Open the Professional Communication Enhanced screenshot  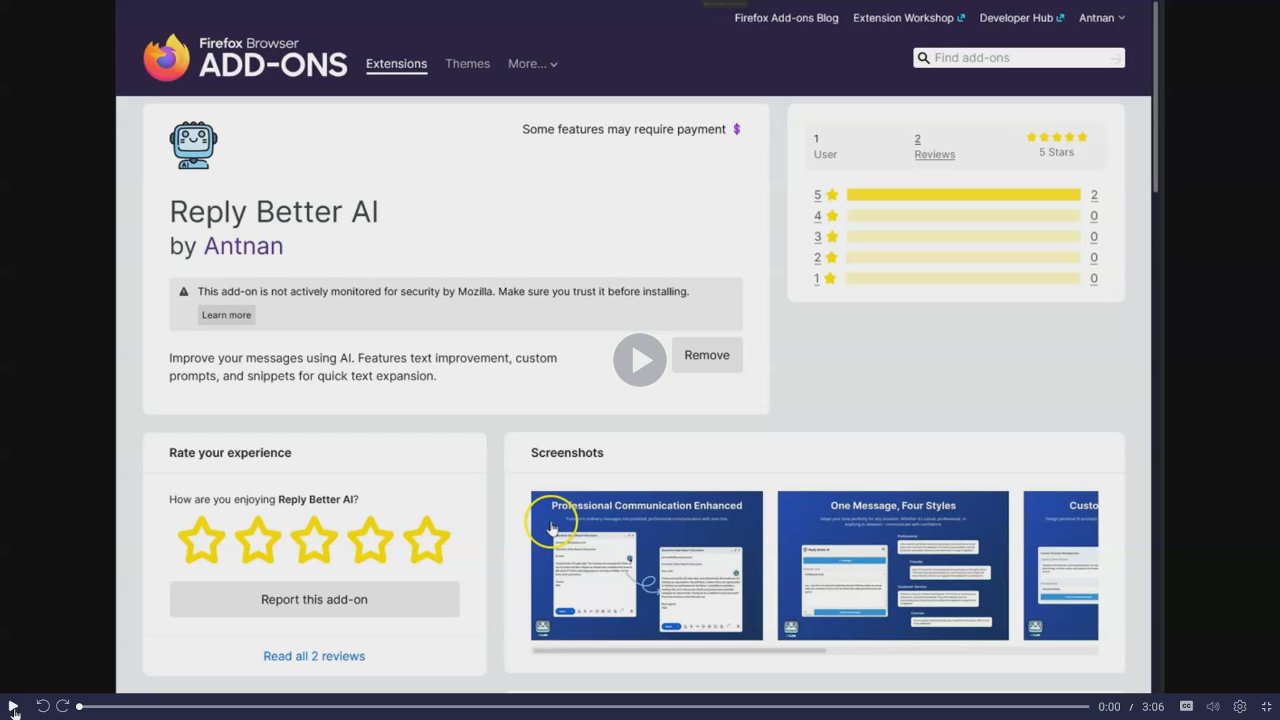(x=647, y=565)
